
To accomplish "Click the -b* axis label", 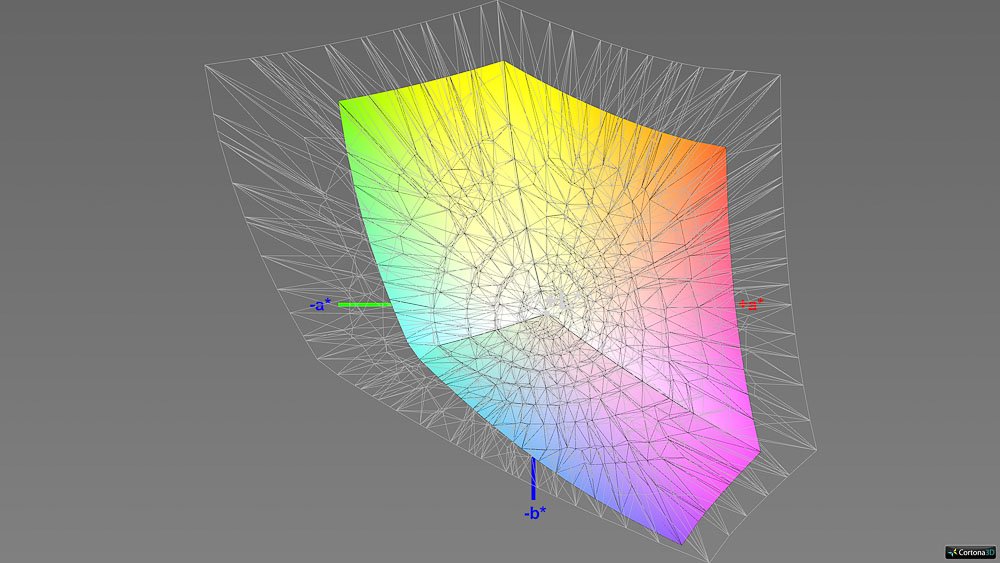I will point(534,513).
